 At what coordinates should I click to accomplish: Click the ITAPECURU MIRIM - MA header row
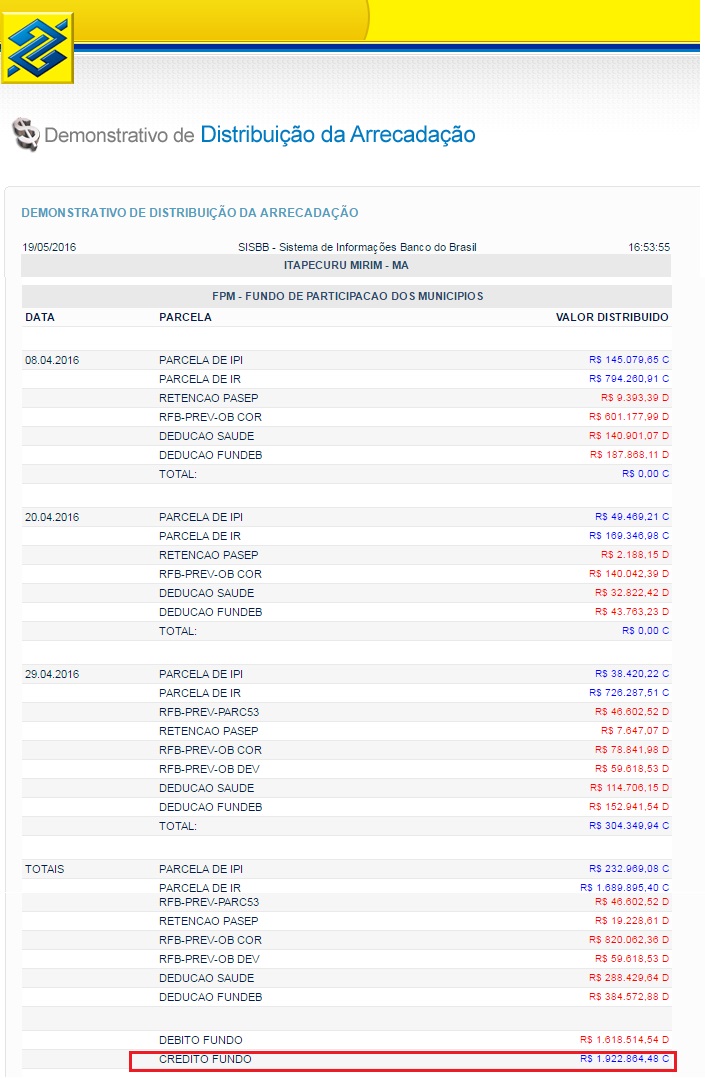click(346, 266)
